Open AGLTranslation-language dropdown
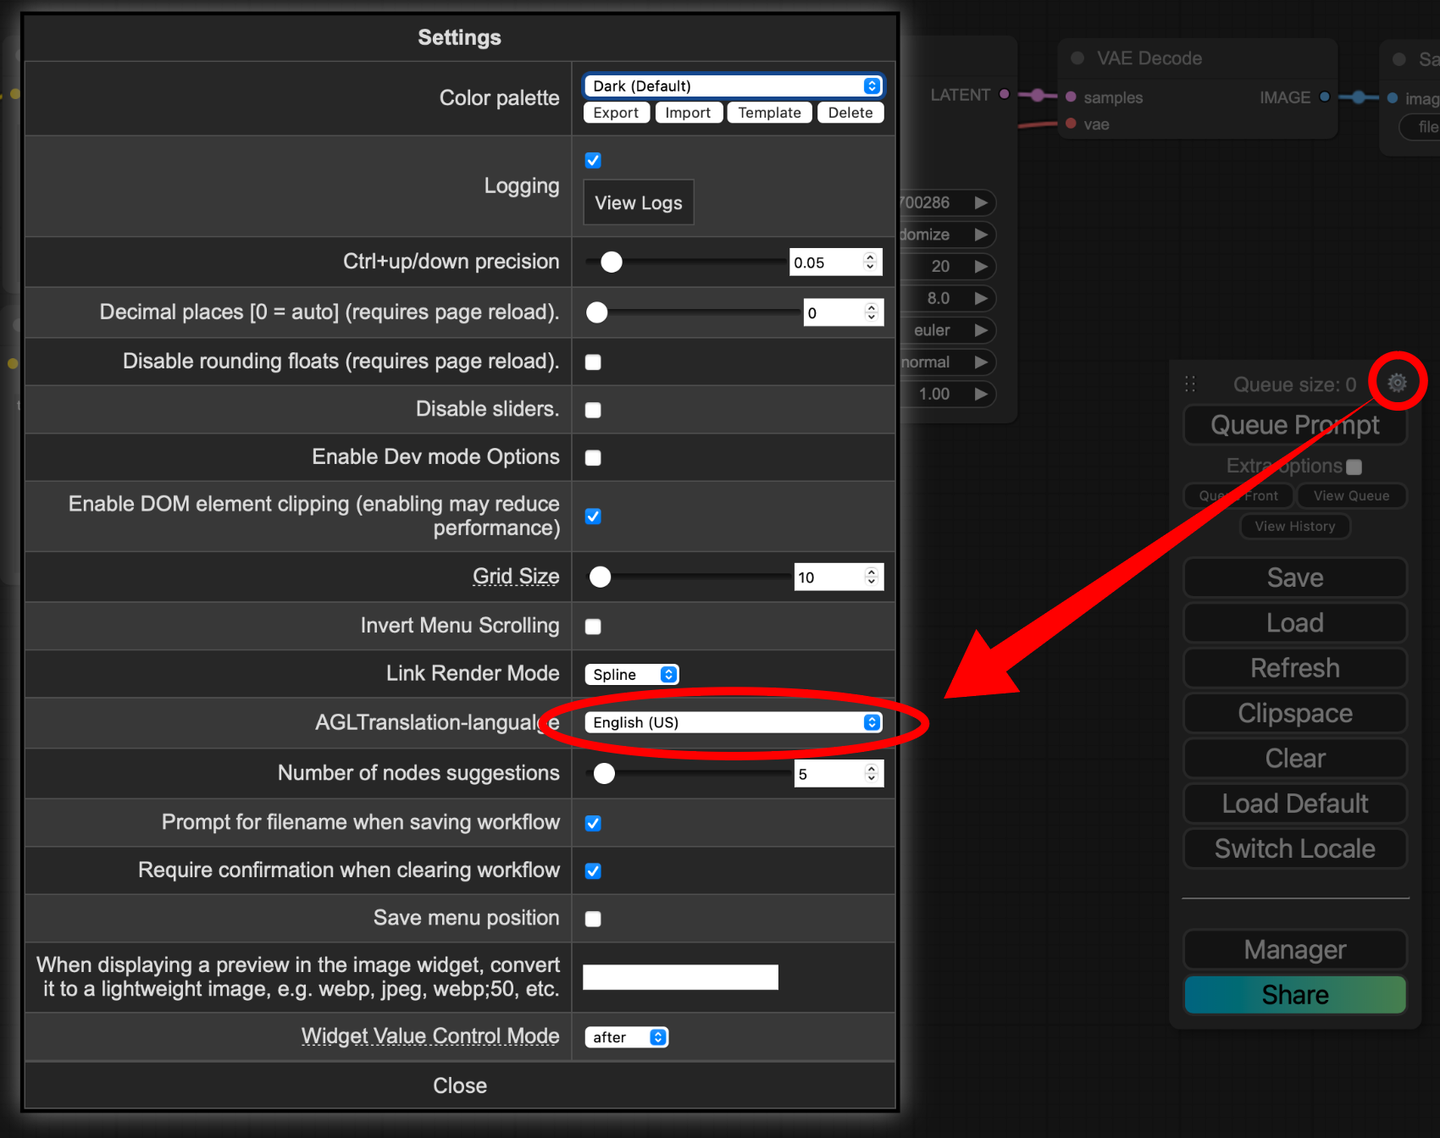This screenshot has width=1440, height=1138. (x=733, y=722)
